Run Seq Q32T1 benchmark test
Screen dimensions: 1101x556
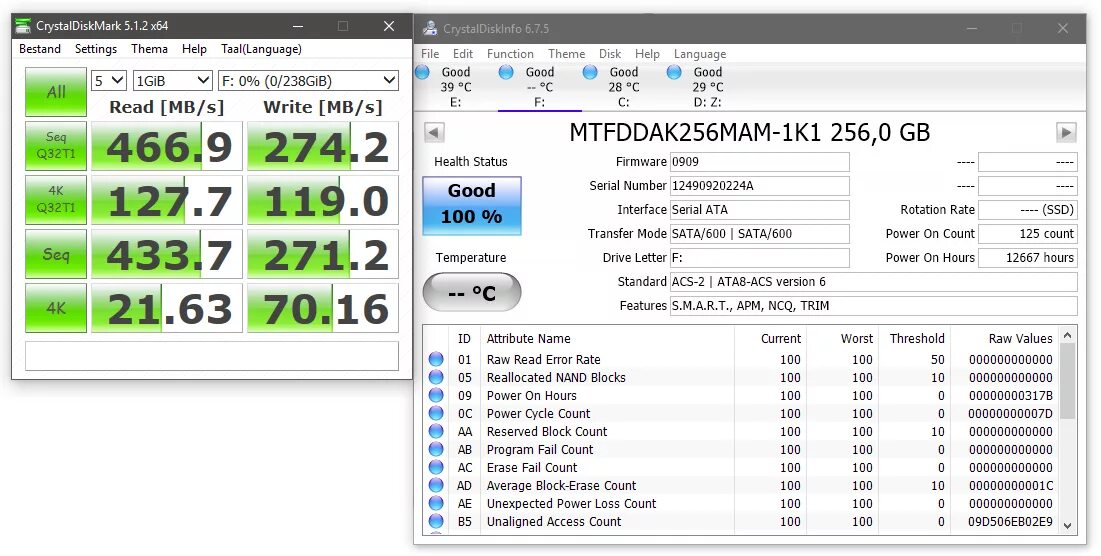(56, 146)
